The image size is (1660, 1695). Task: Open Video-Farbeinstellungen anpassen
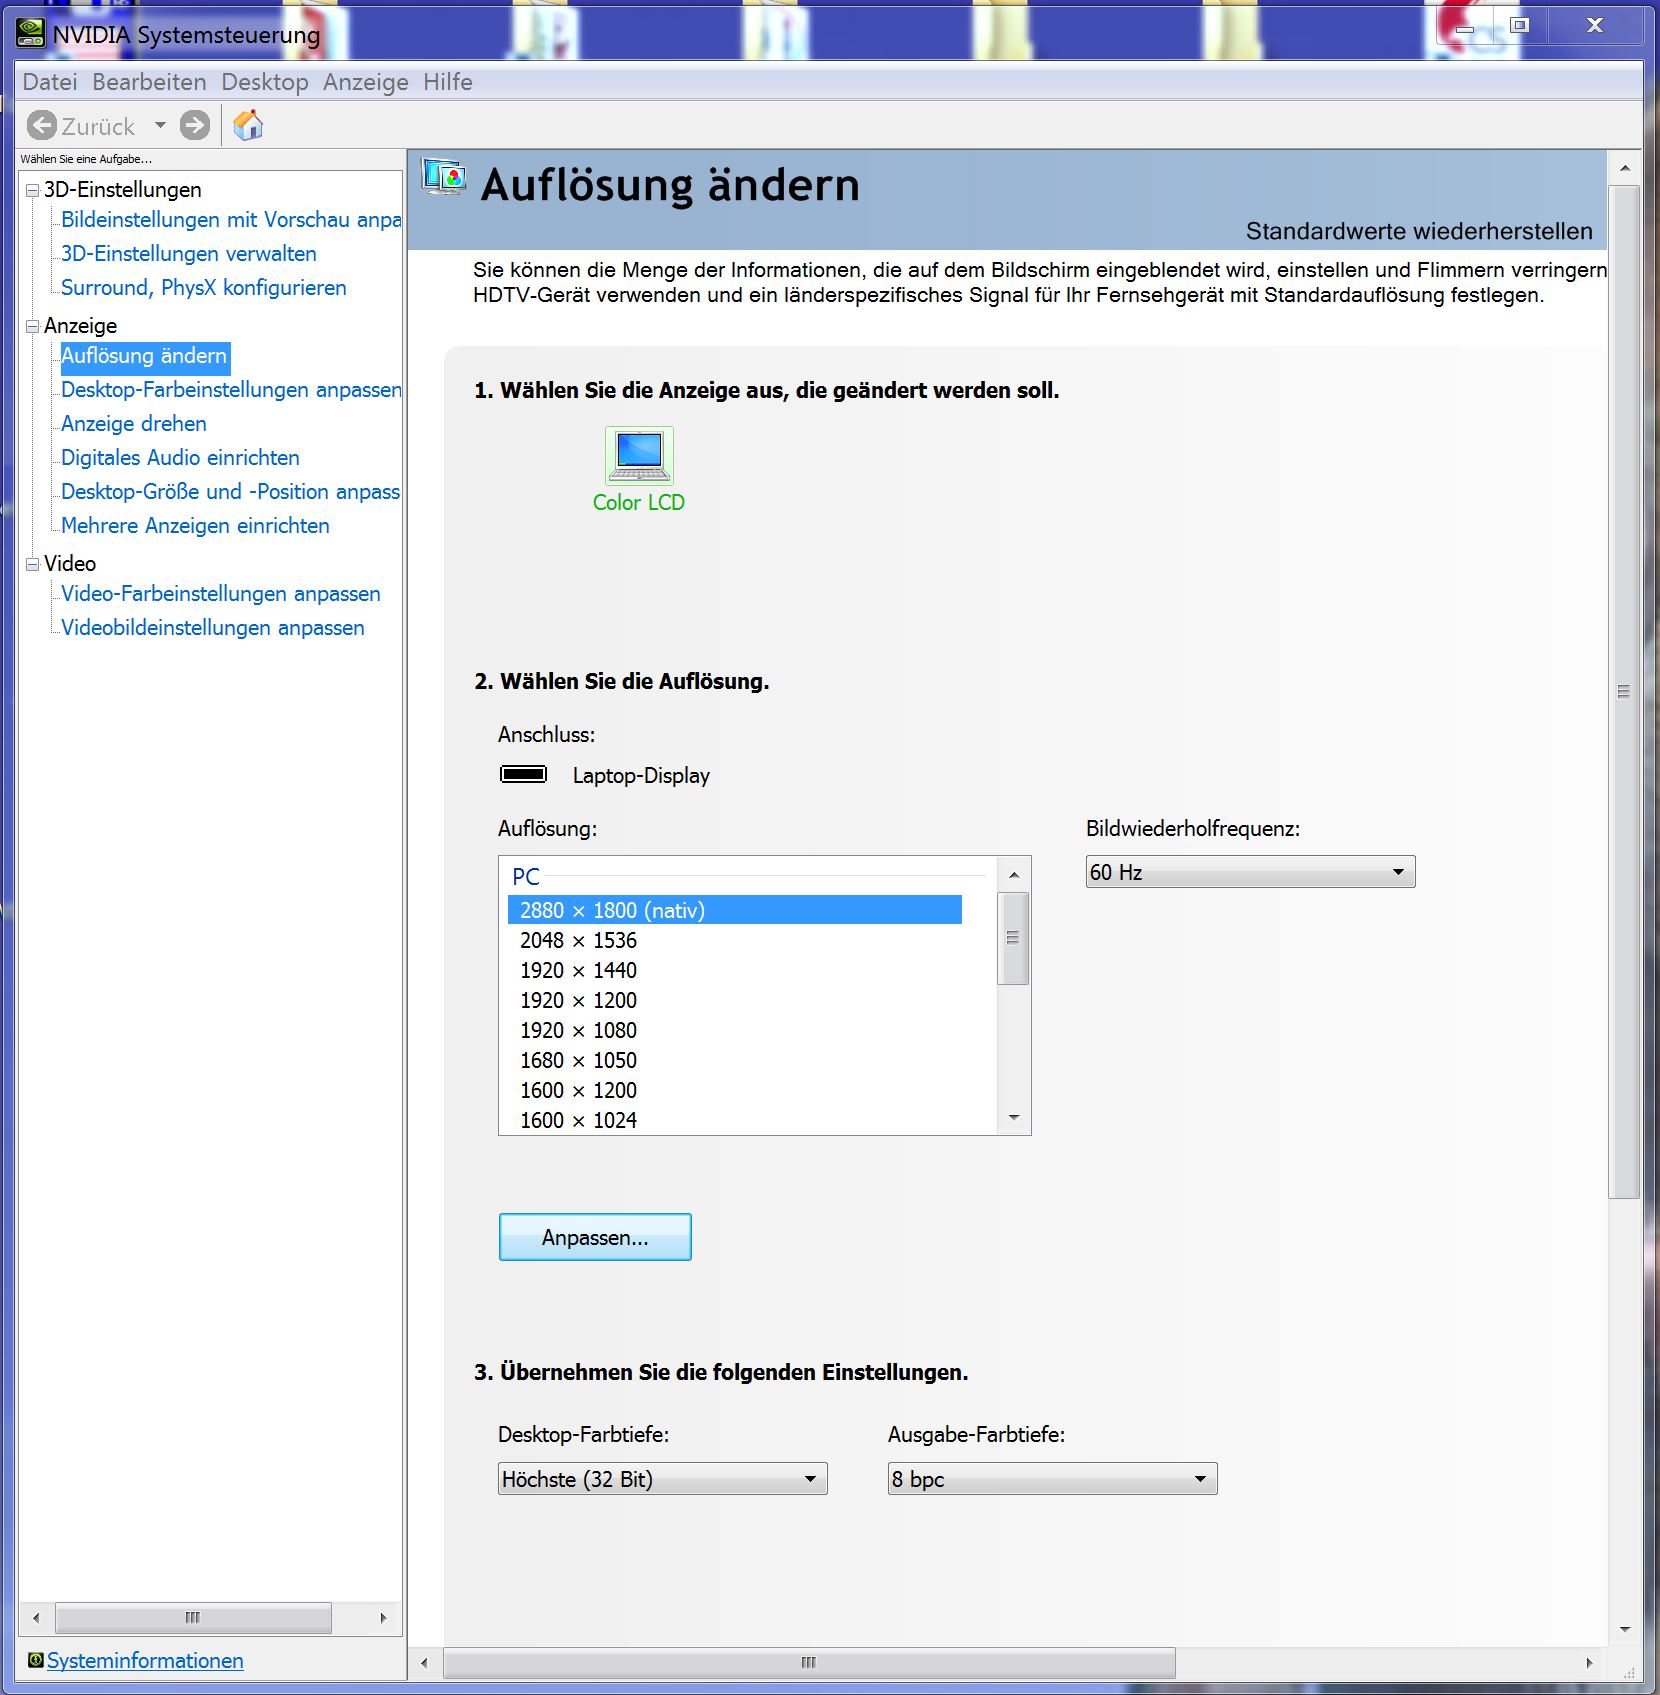click(221, 594)
